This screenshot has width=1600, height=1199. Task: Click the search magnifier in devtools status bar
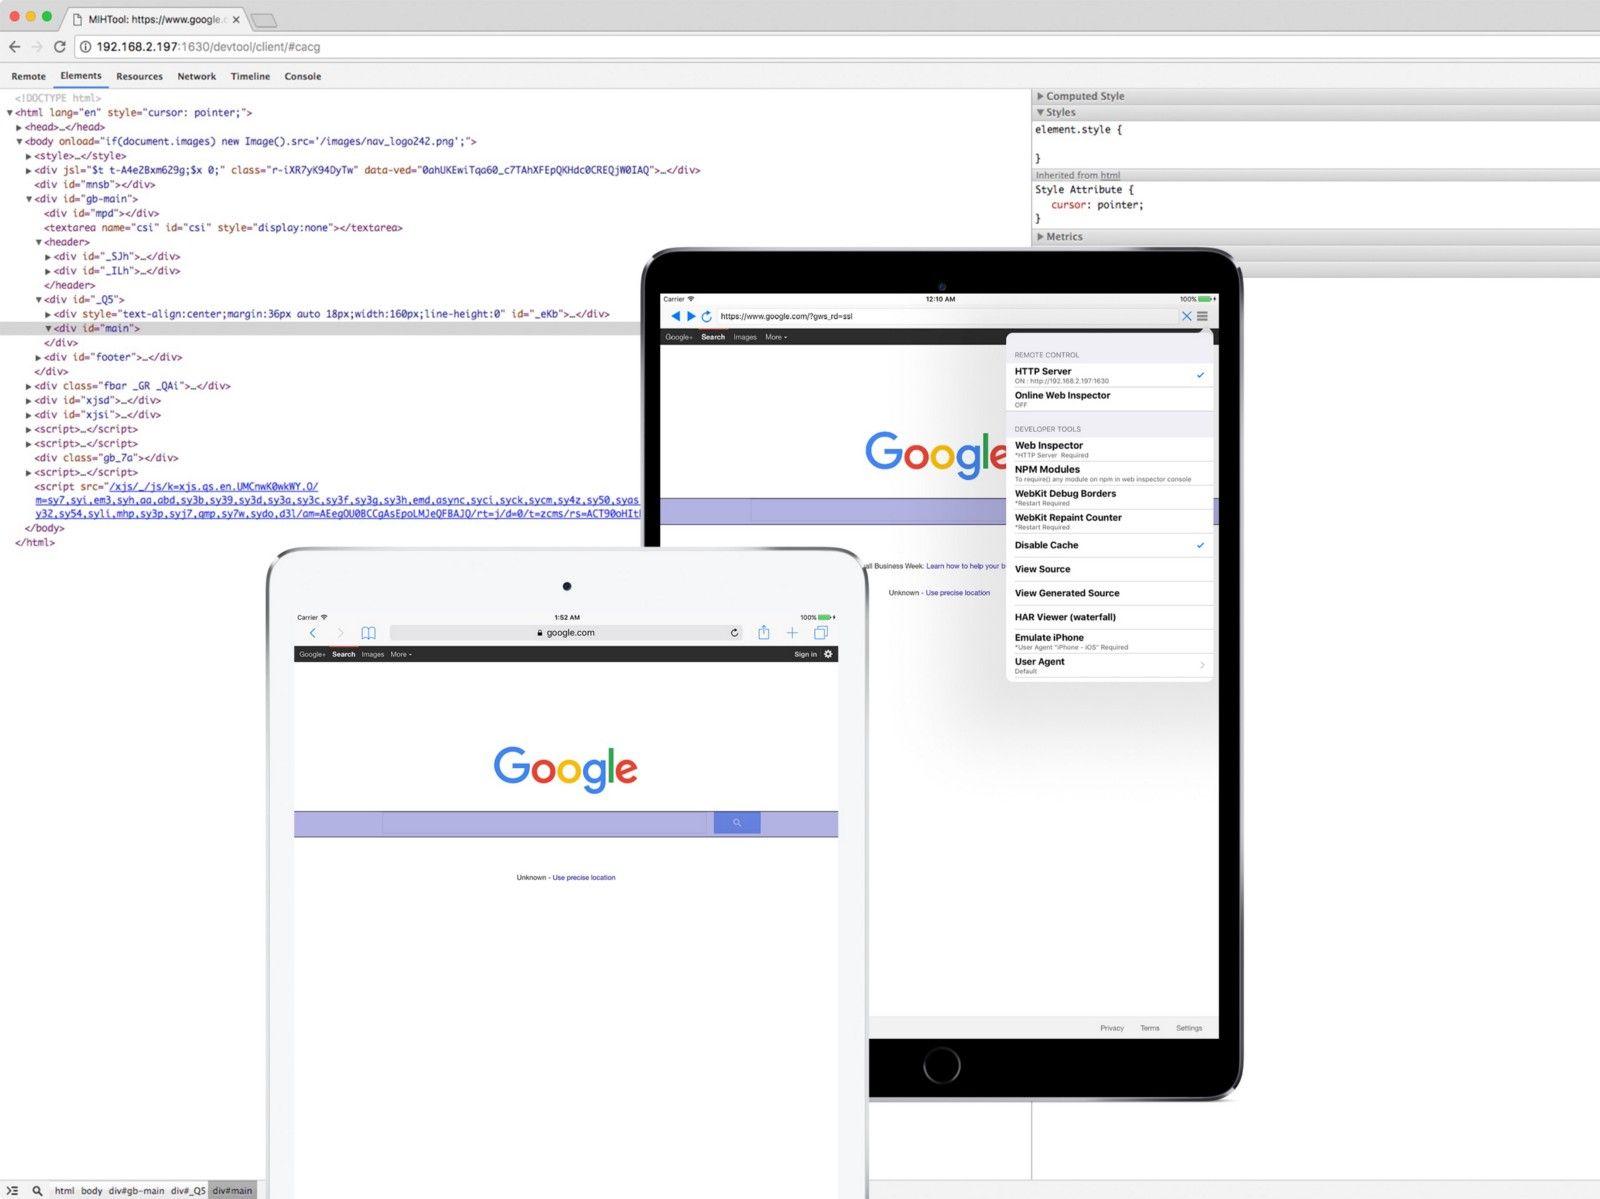[37, 1190]
